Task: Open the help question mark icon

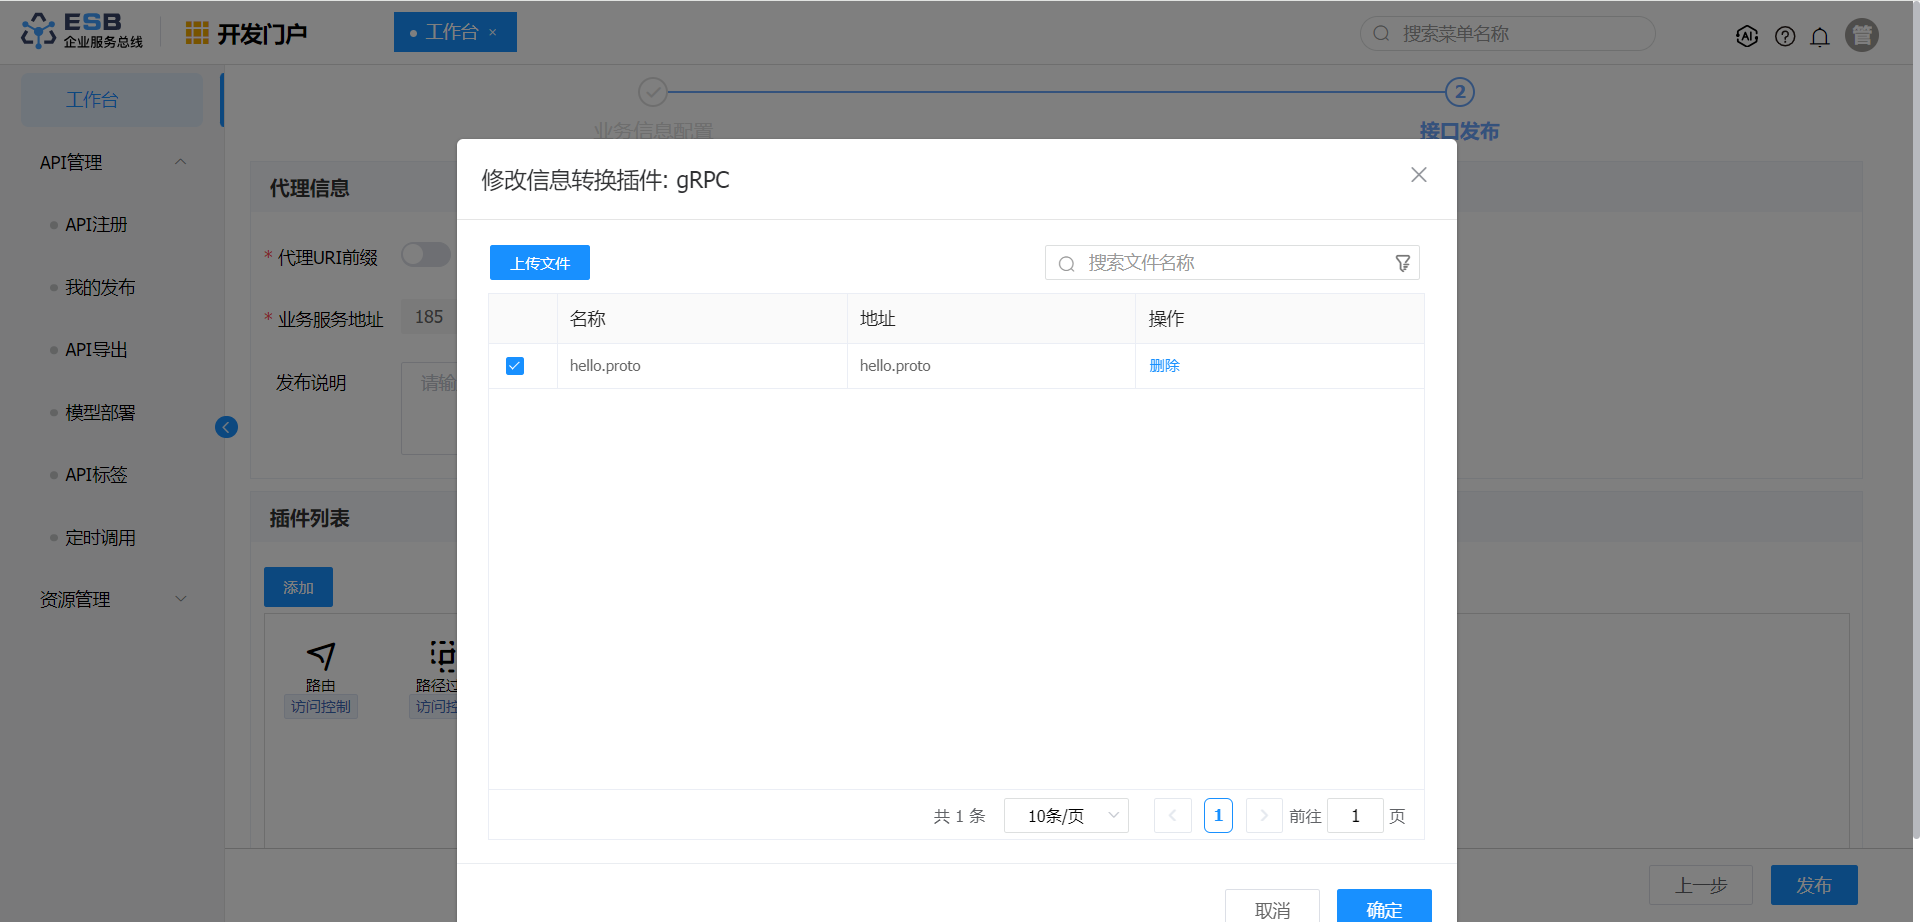Action: (1785, 36)
